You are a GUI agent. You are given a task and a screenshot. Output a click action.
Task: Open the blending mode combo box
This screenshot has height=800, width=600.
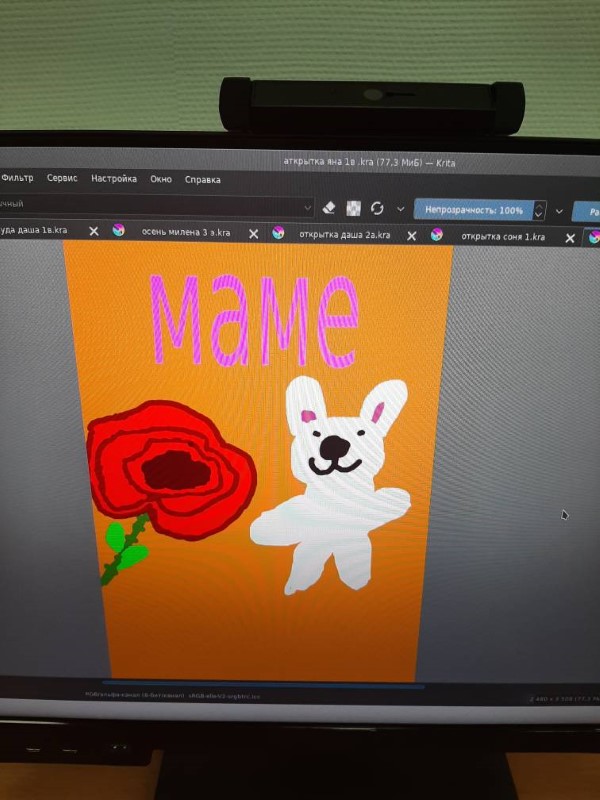click(156, 205)
